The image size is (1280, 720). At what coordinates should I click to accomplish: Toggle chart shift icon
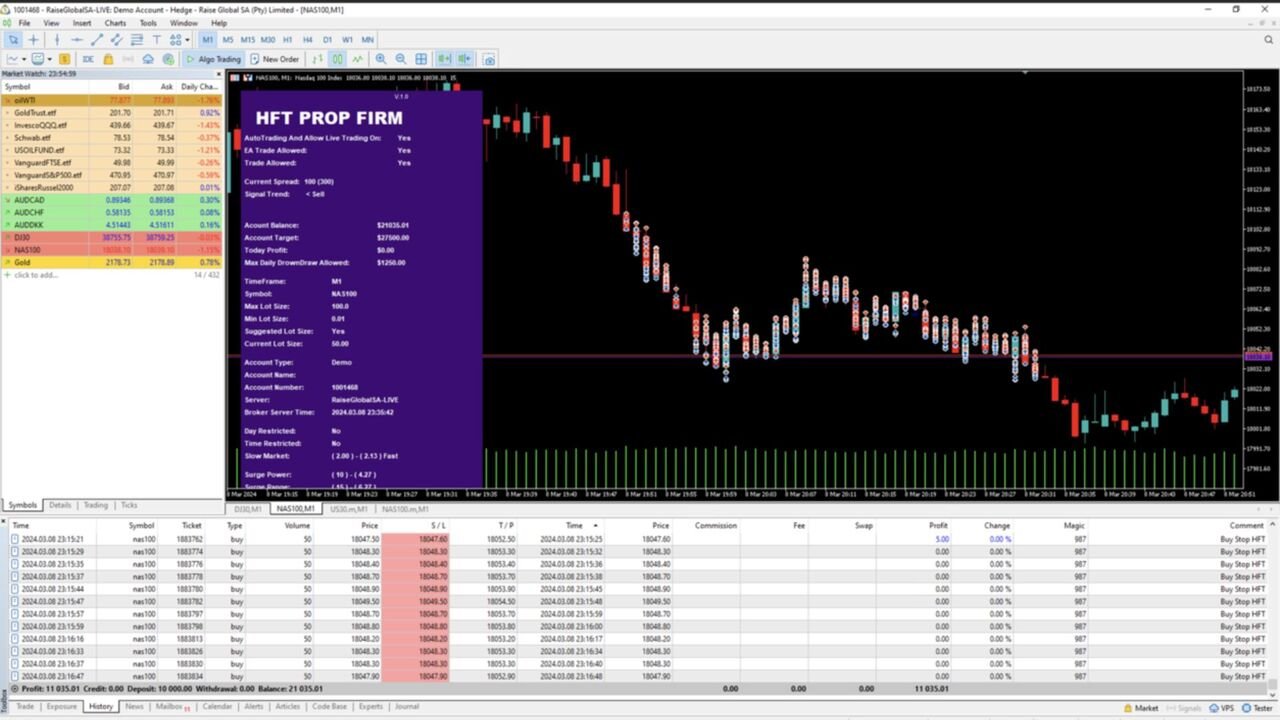point(464,59)
